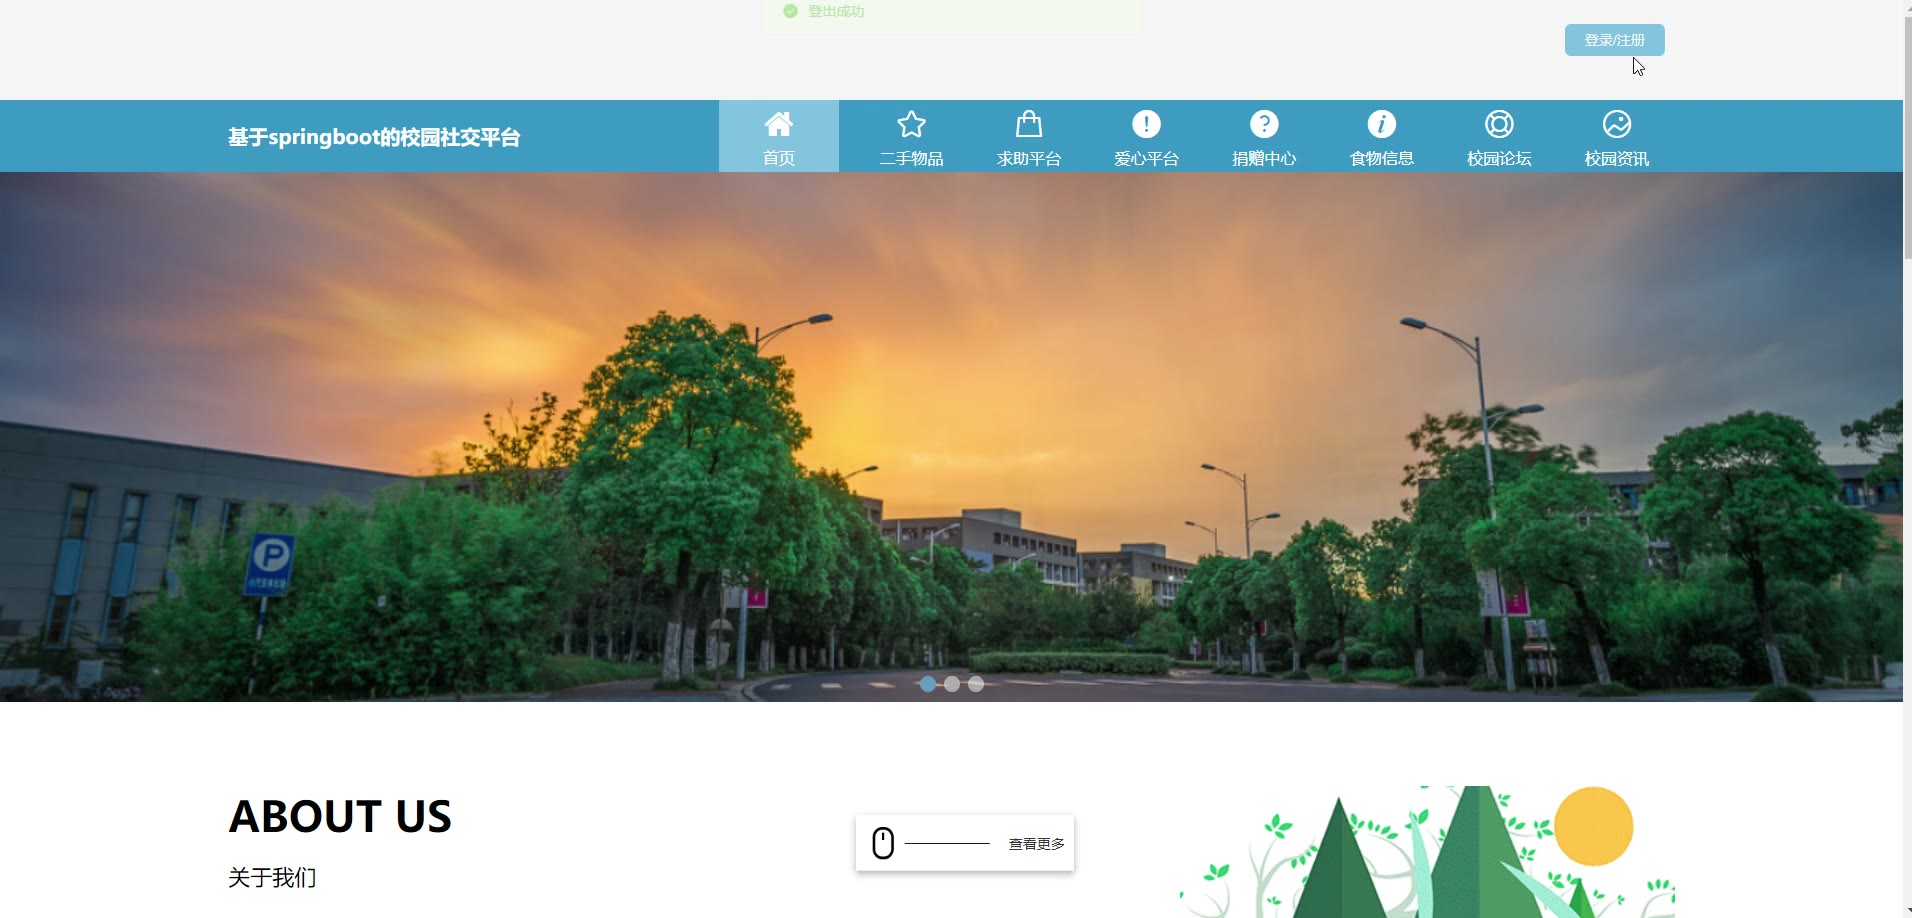
Task: Click the home house icon
Action: (779, 124)
